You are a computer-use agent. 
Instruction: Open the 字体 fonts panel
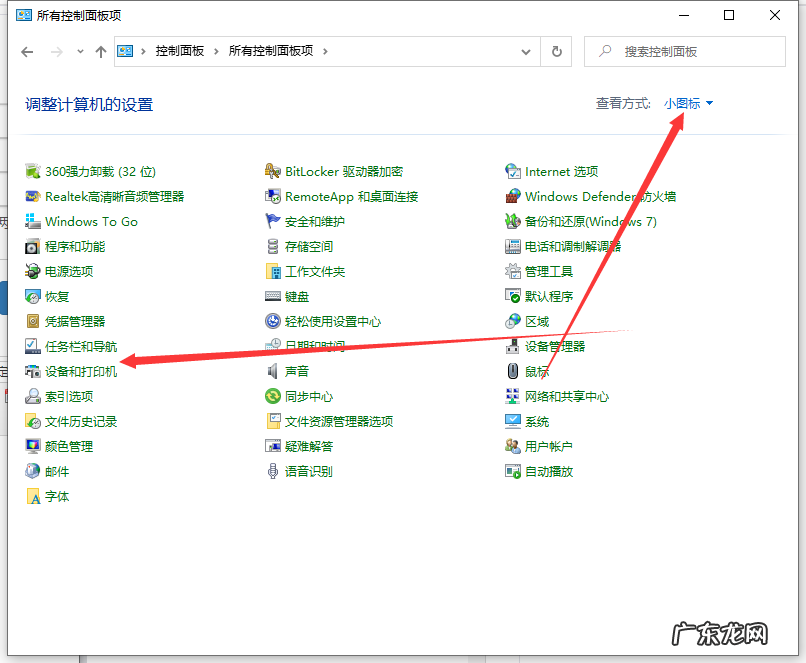(54, 496)
